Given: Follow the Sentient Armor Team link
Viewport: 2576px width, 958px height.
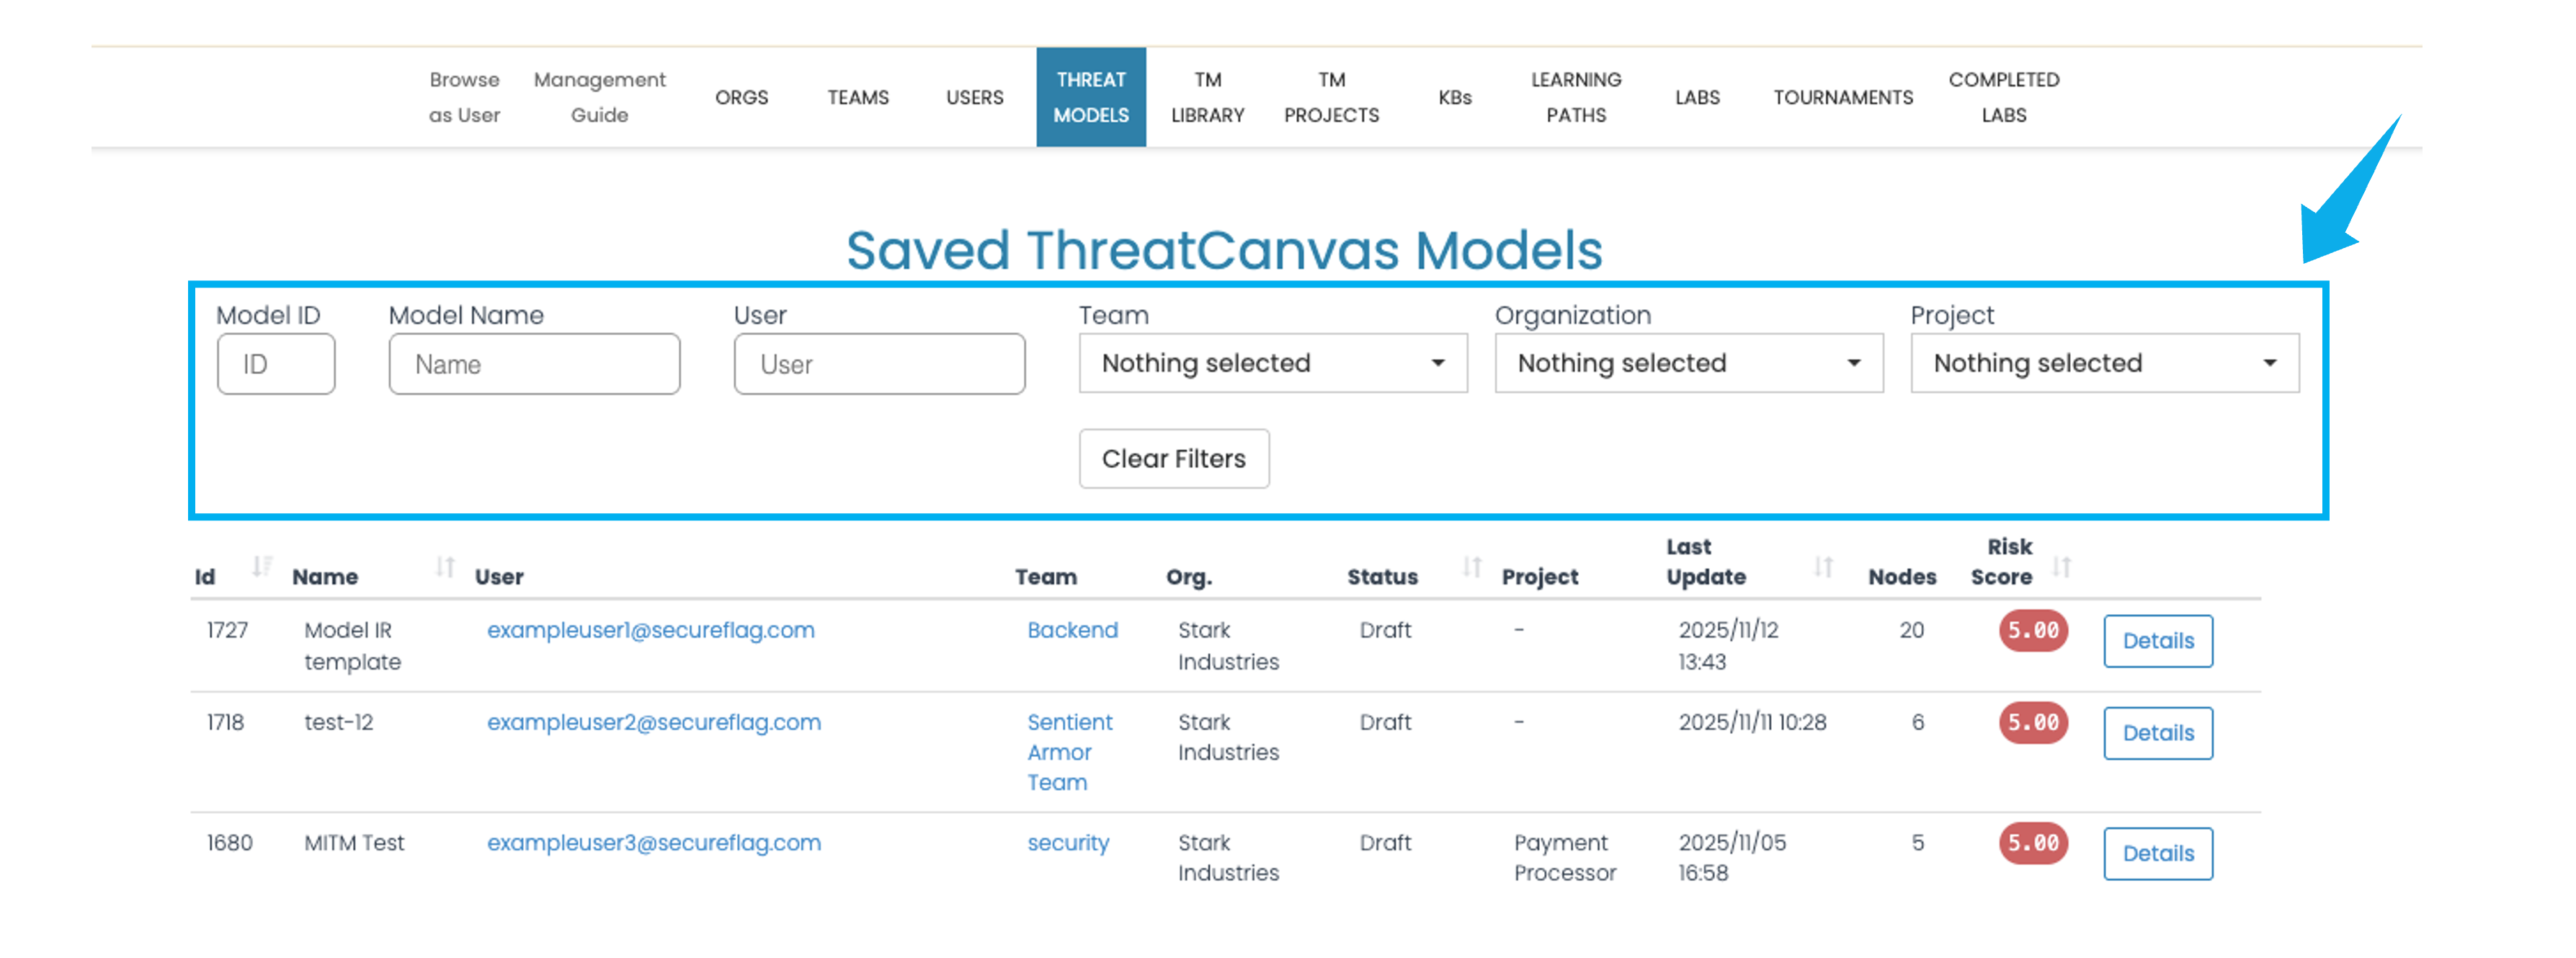Looking at the screenshot, I should point(1068,752).
